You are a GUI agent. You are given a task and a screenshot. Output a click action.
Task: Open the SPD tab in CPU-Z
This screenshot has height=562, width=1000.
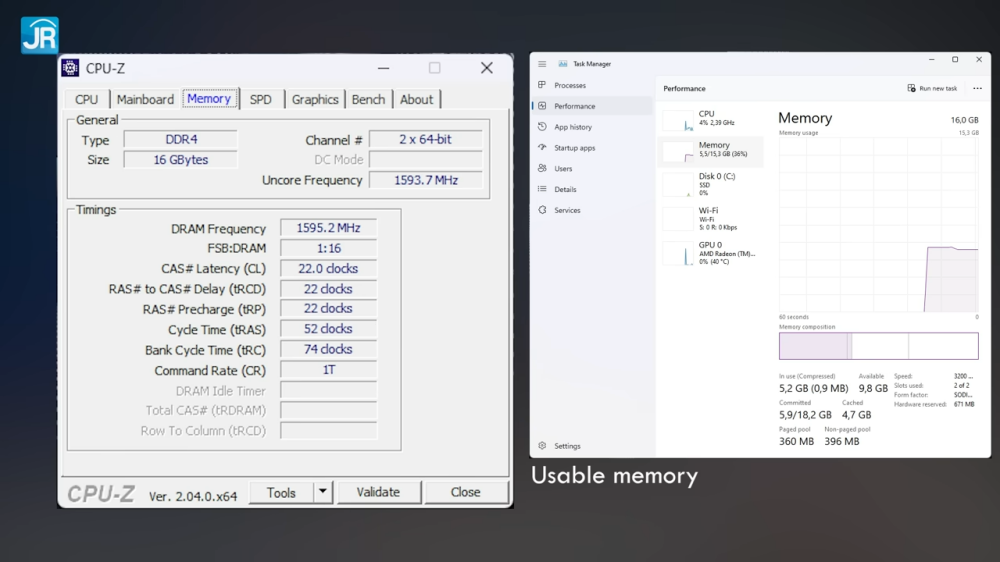point(261,100)
